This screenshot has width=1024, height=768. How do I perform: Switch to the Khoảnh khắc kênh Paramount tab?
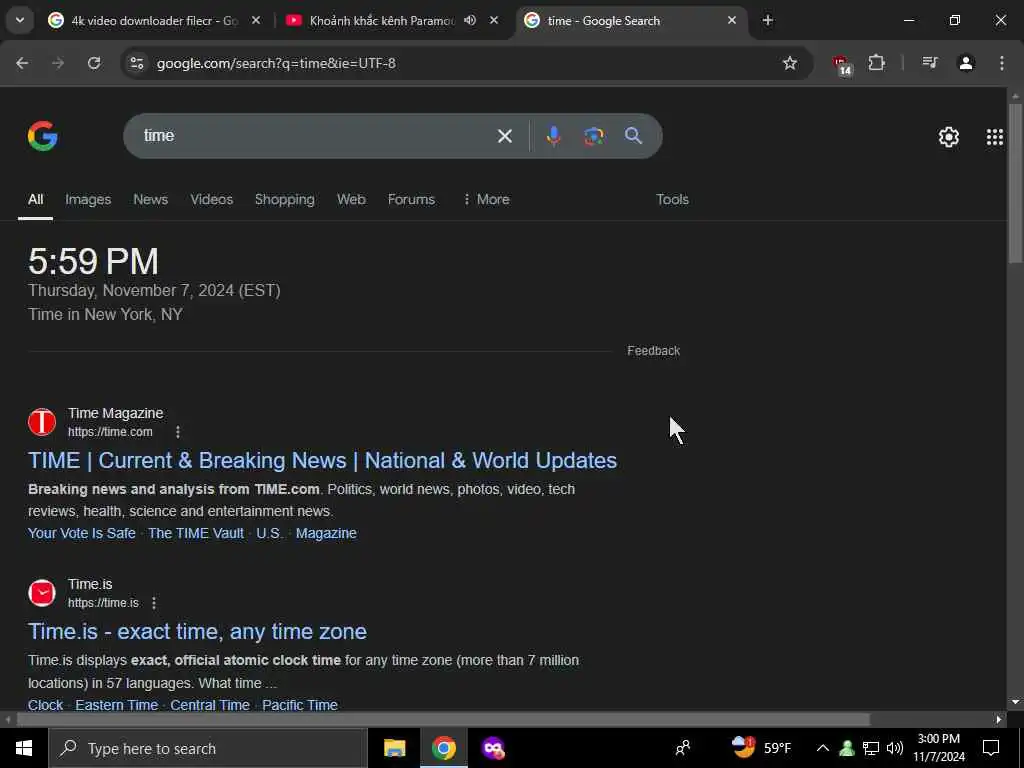pyautogui.click(x=382, y=20)
